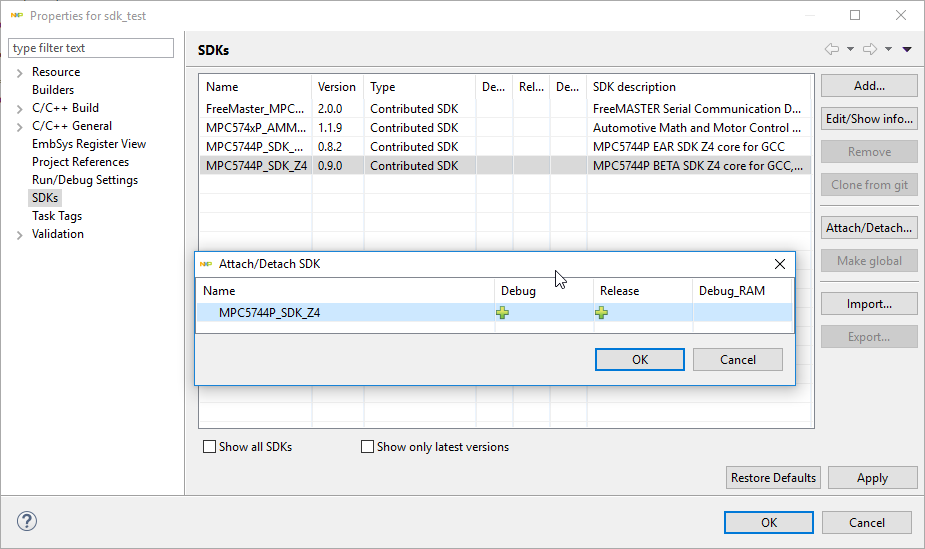
Task: Open the back history dropdown arrow
Action: (x=850, y=49)
